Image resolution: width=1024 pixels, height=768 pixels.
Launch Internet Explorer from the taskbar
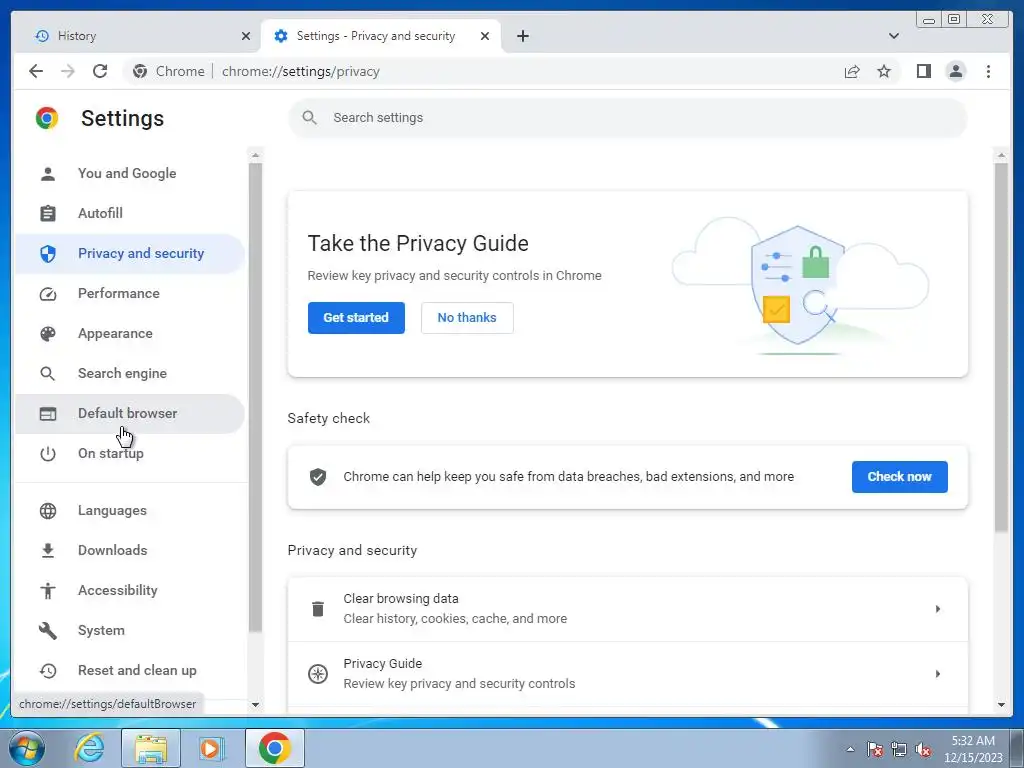pyautogui.click(x=89, y=748)
